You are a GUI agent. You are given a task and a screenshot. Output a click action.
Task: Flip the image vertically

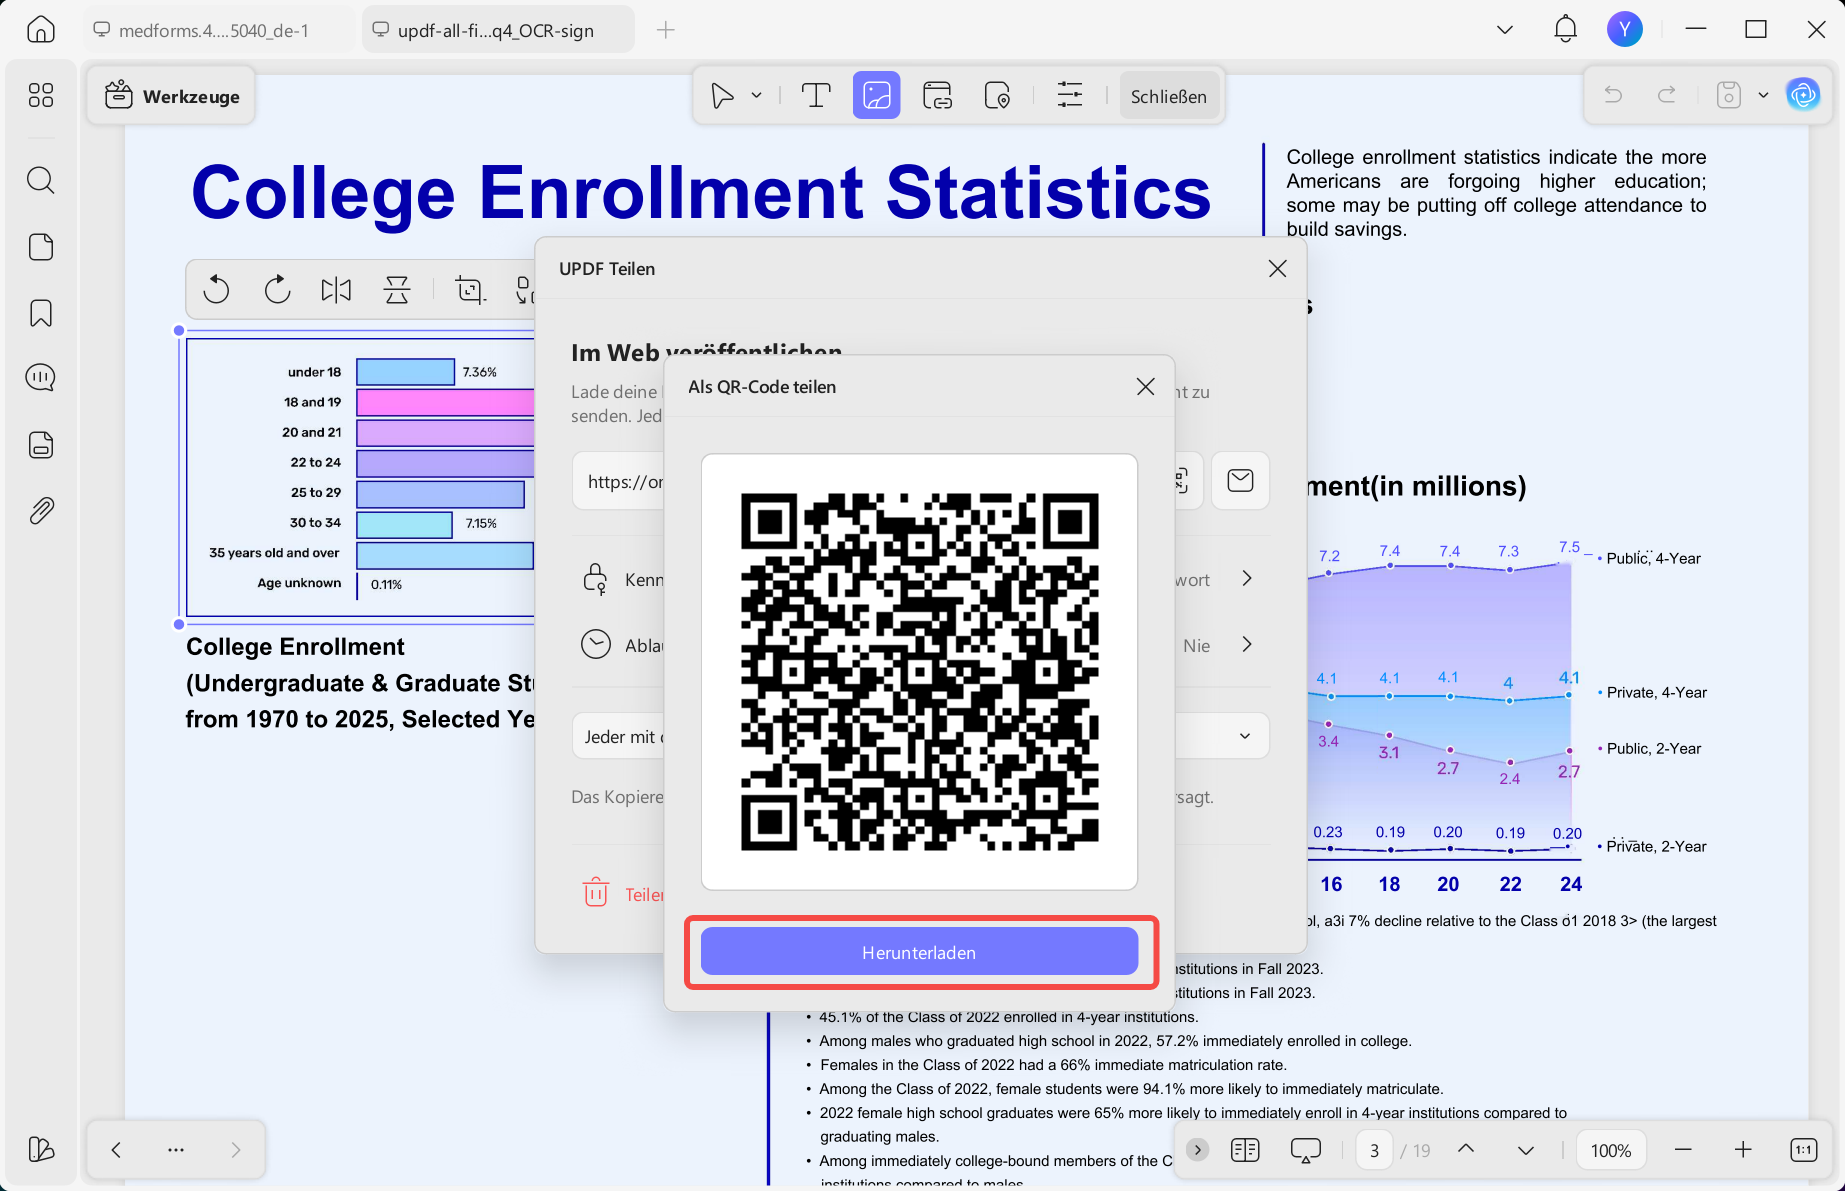pos(397,290)
